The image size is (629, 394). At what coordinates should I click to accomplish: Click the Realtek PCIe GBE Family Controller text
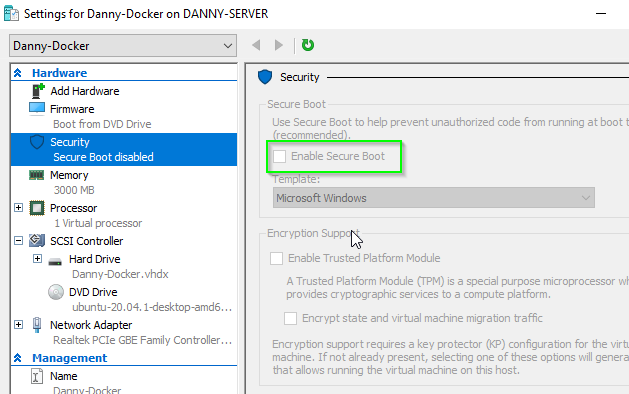tap(143, 340)
